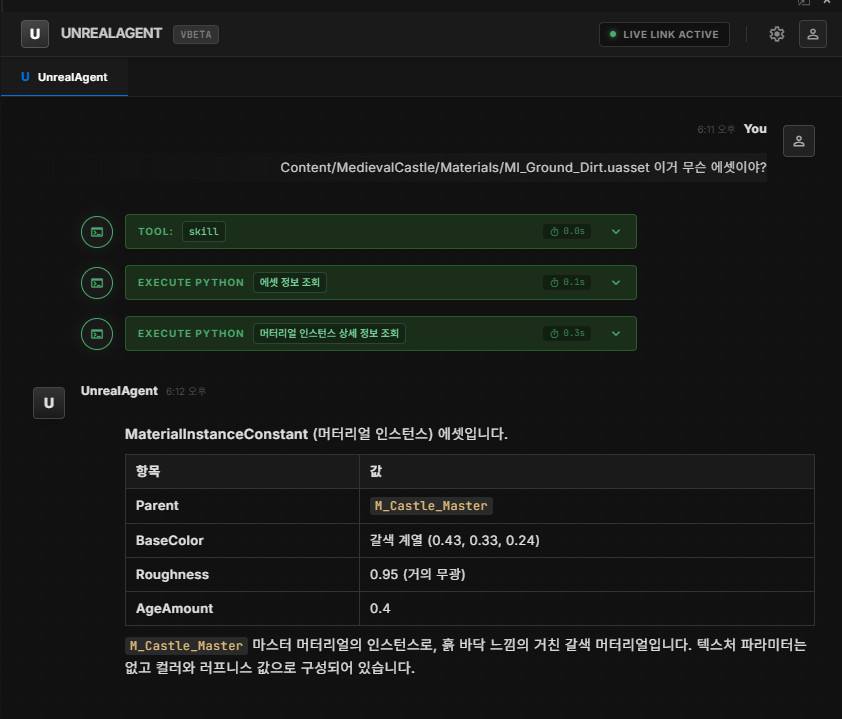
Task: Expand the skill TOOL block with its chevron
Action: pos(616,231)
